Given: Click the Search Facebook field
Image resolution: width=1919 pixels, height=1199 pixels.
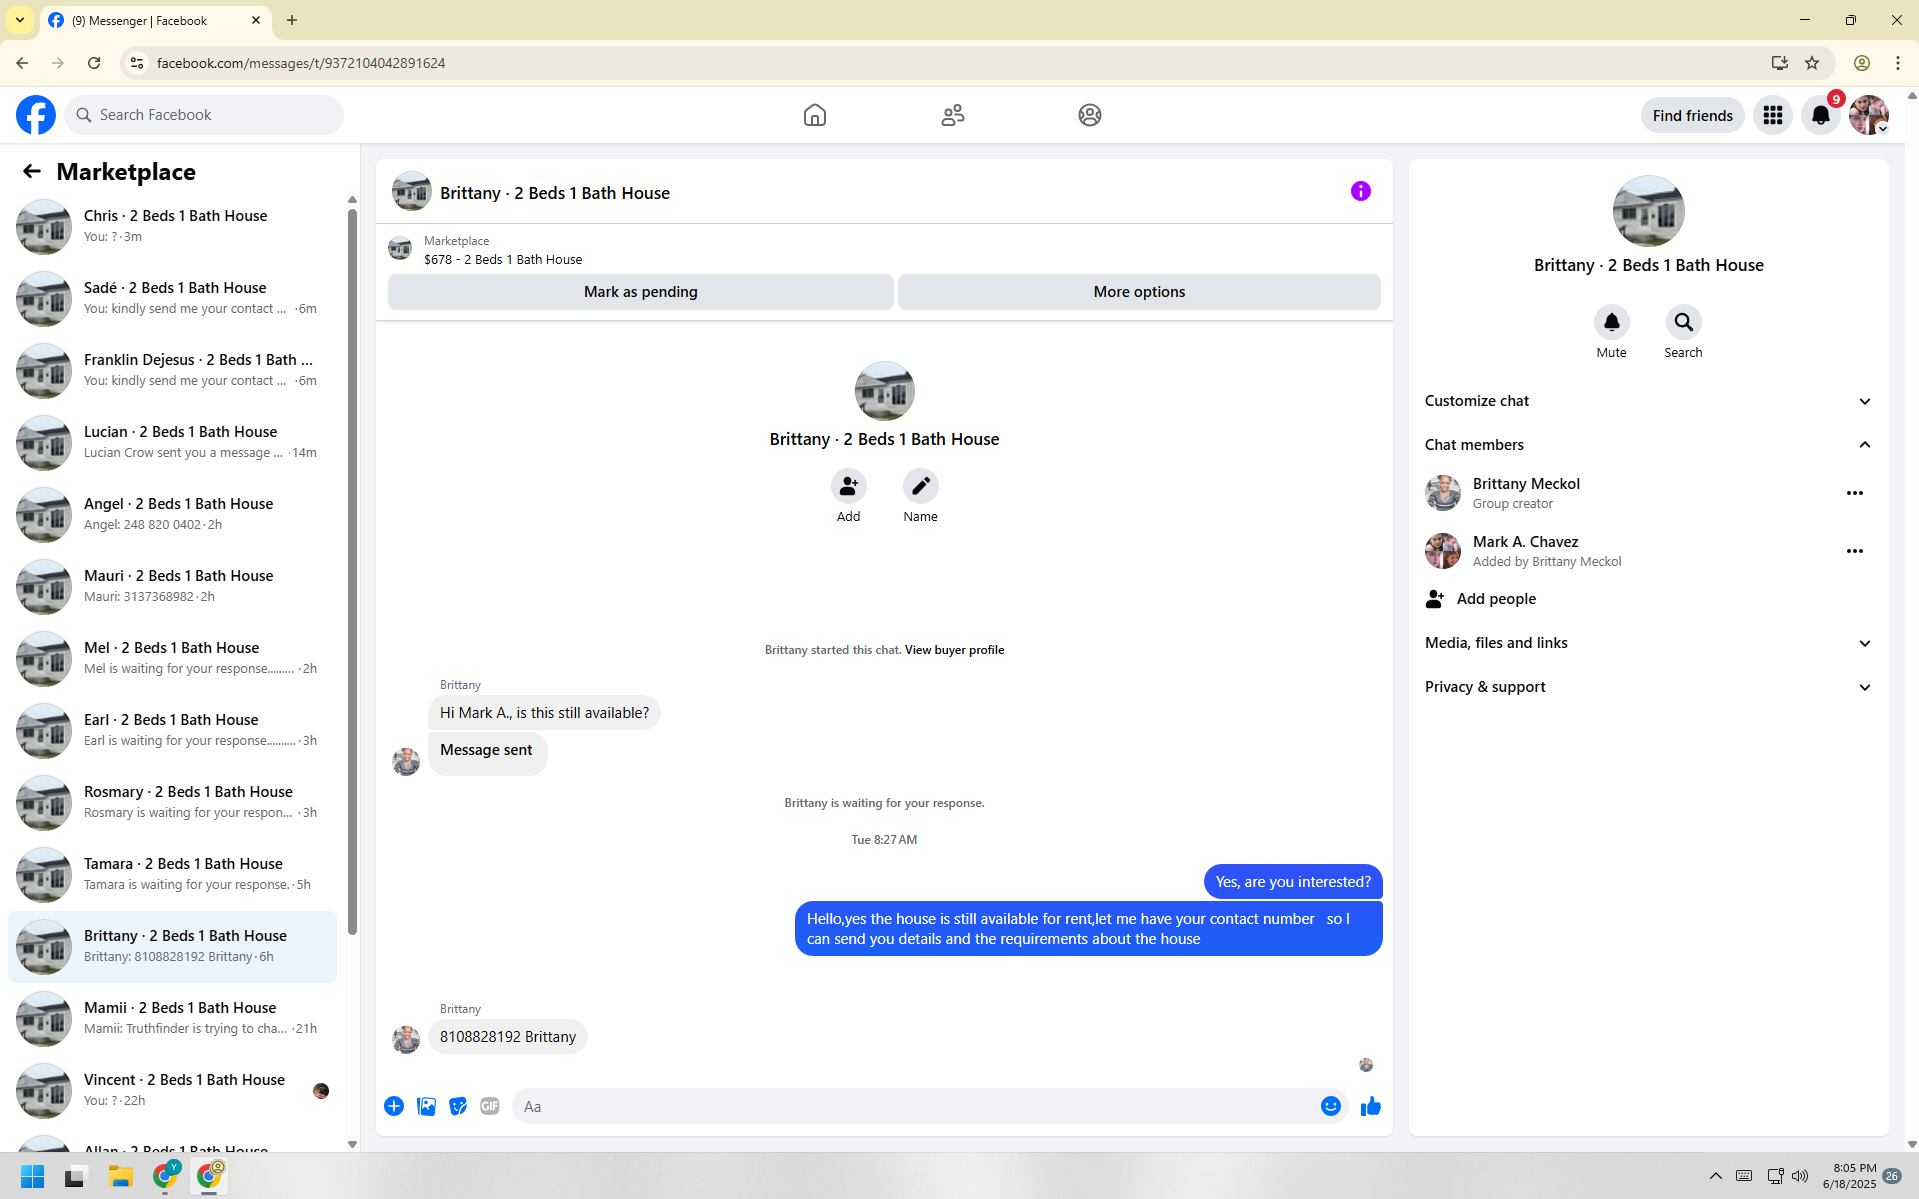Looking at the screenshot, I should point(204,115).
